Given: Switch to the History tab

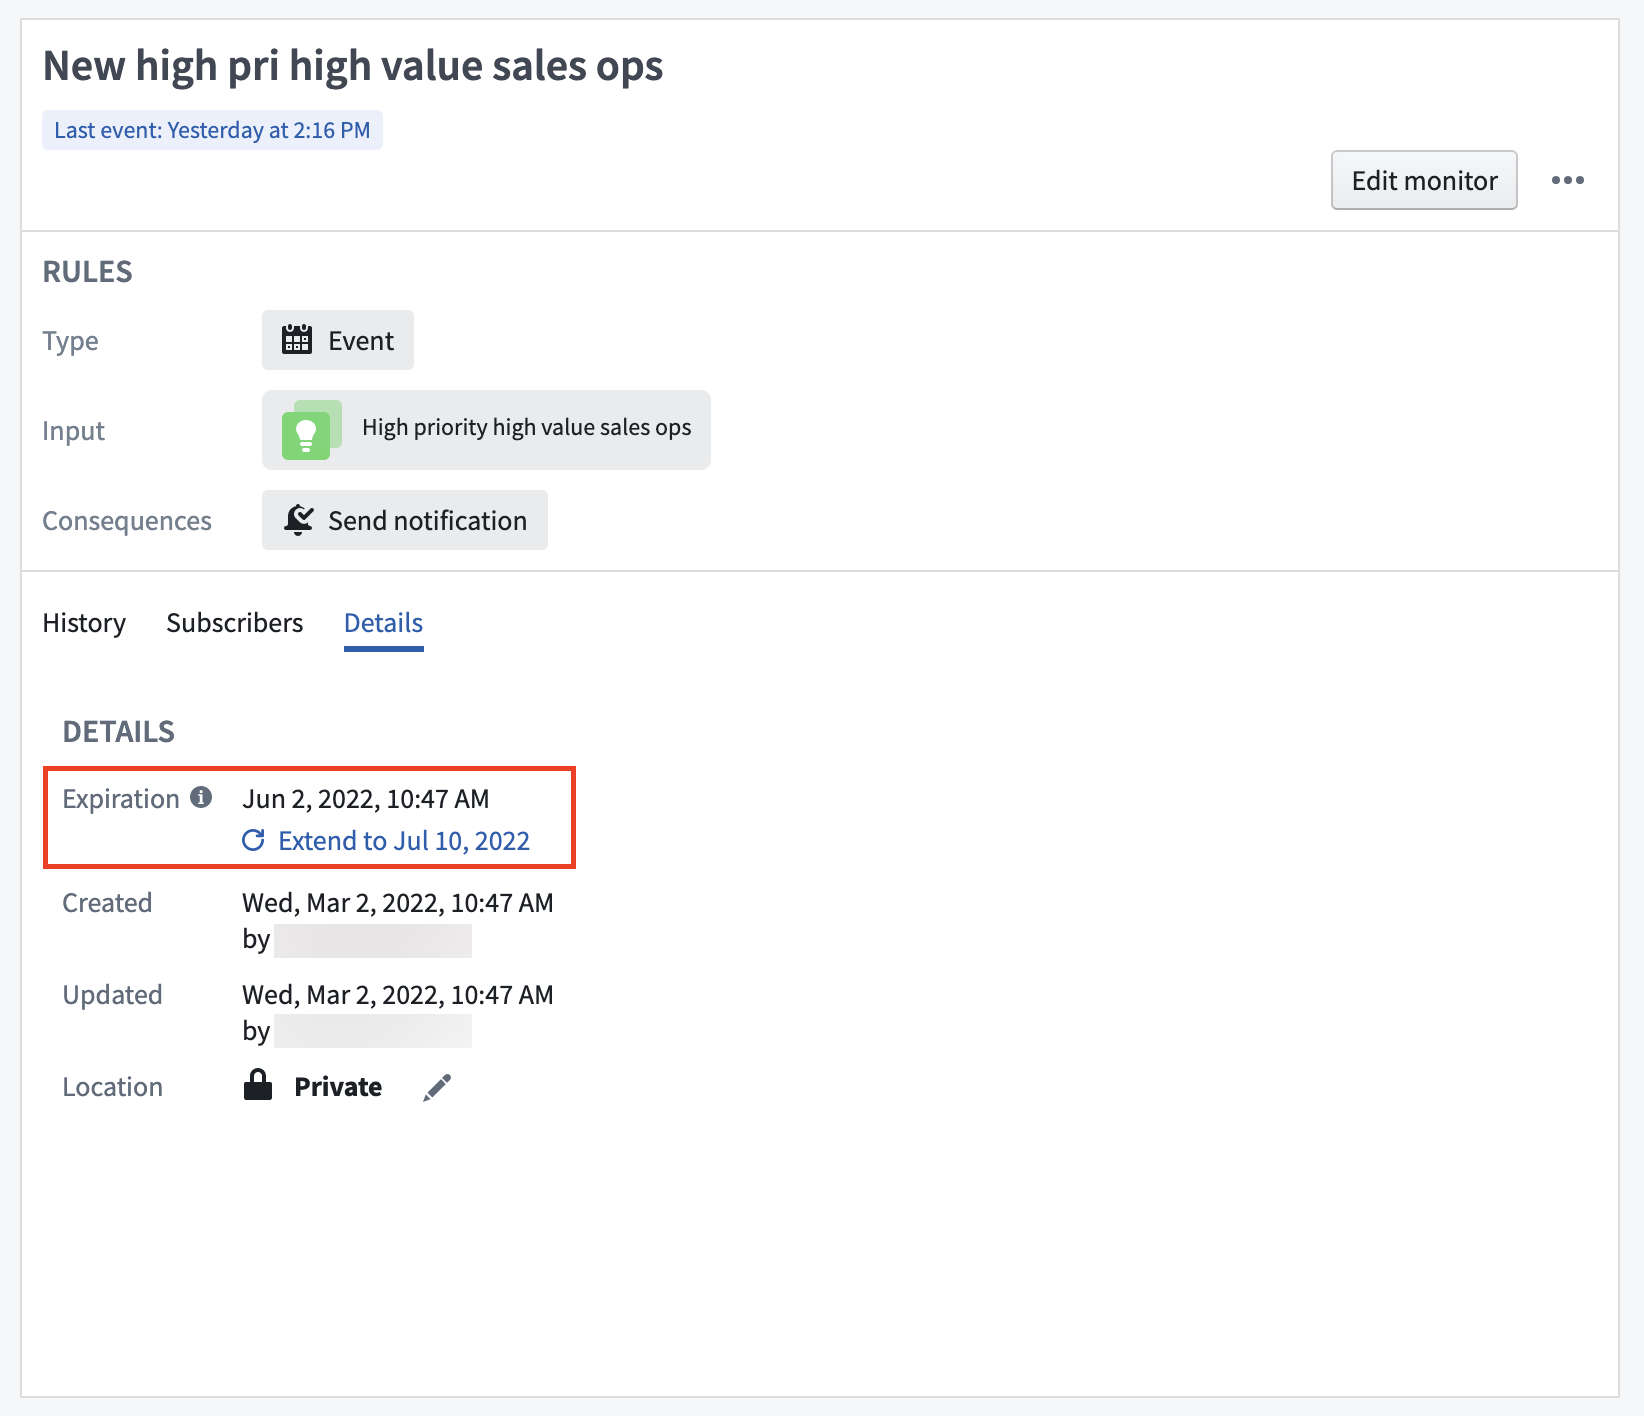Looking at the screenshot, I should [x=84, y=623].
